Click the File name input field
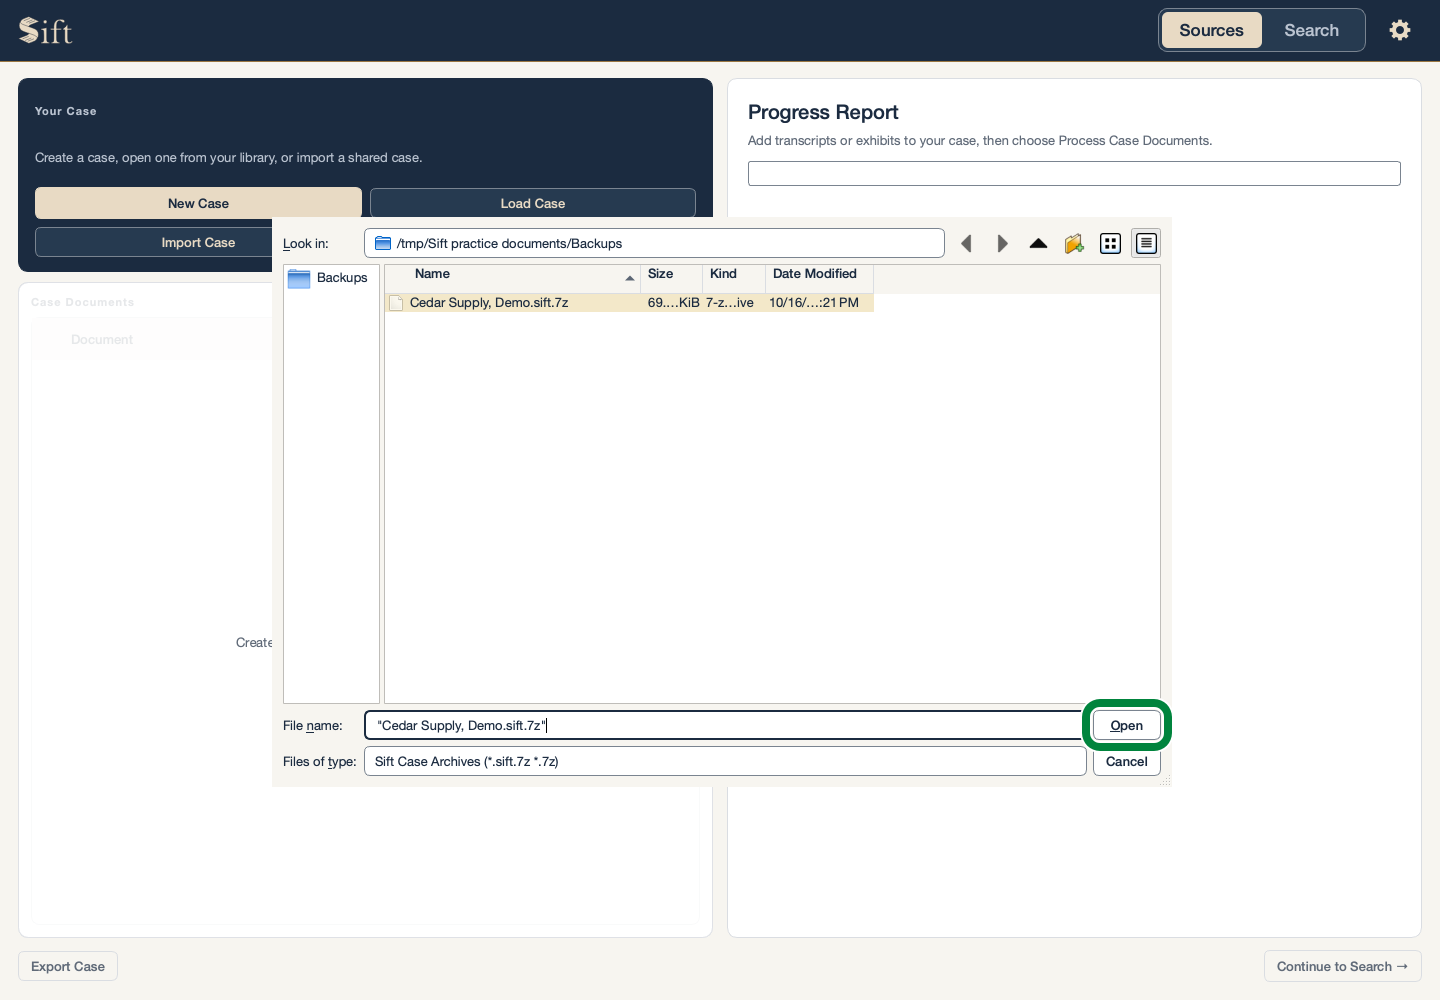Screen dimensions: 1440x1000 (725, 725)
